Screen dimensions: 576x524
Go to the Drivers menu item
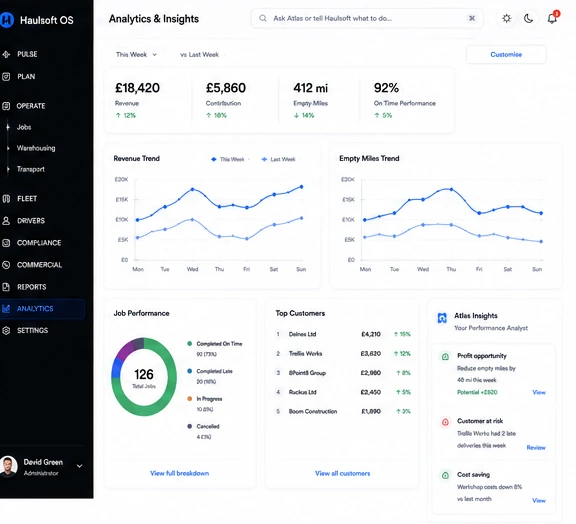31,221
